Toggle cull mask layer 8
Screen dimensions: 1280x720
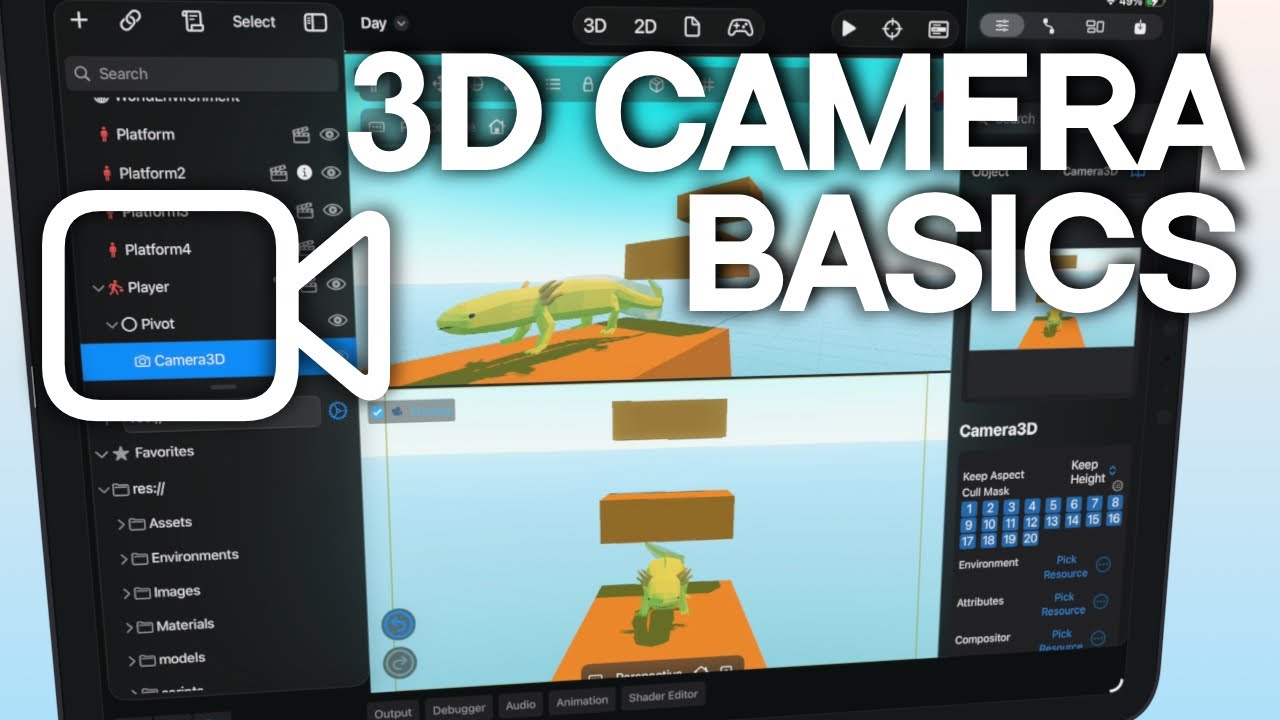(1115, 502)
